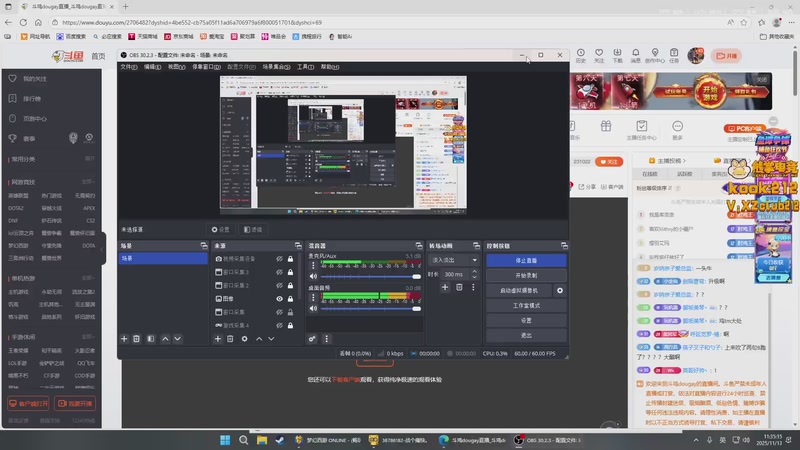Move source up with the up arrow in Sources panel

[259, 339]
